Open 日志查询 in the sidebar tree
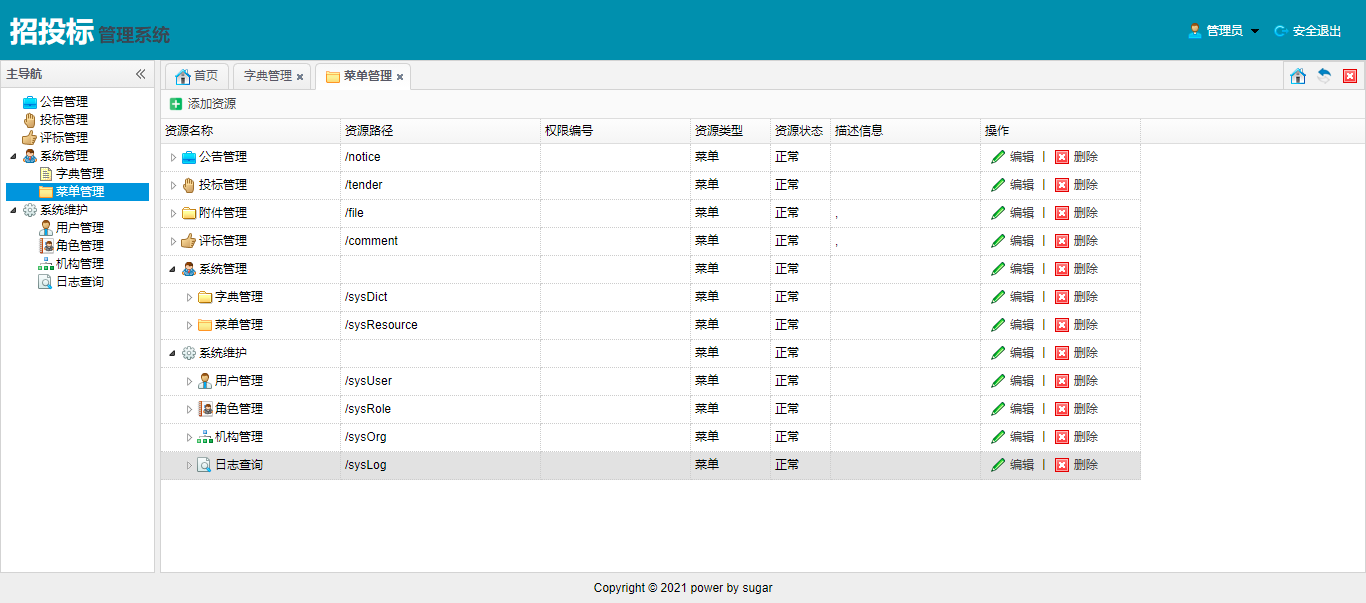This screenshot has height=603, width=1366. tap(80, 282)
